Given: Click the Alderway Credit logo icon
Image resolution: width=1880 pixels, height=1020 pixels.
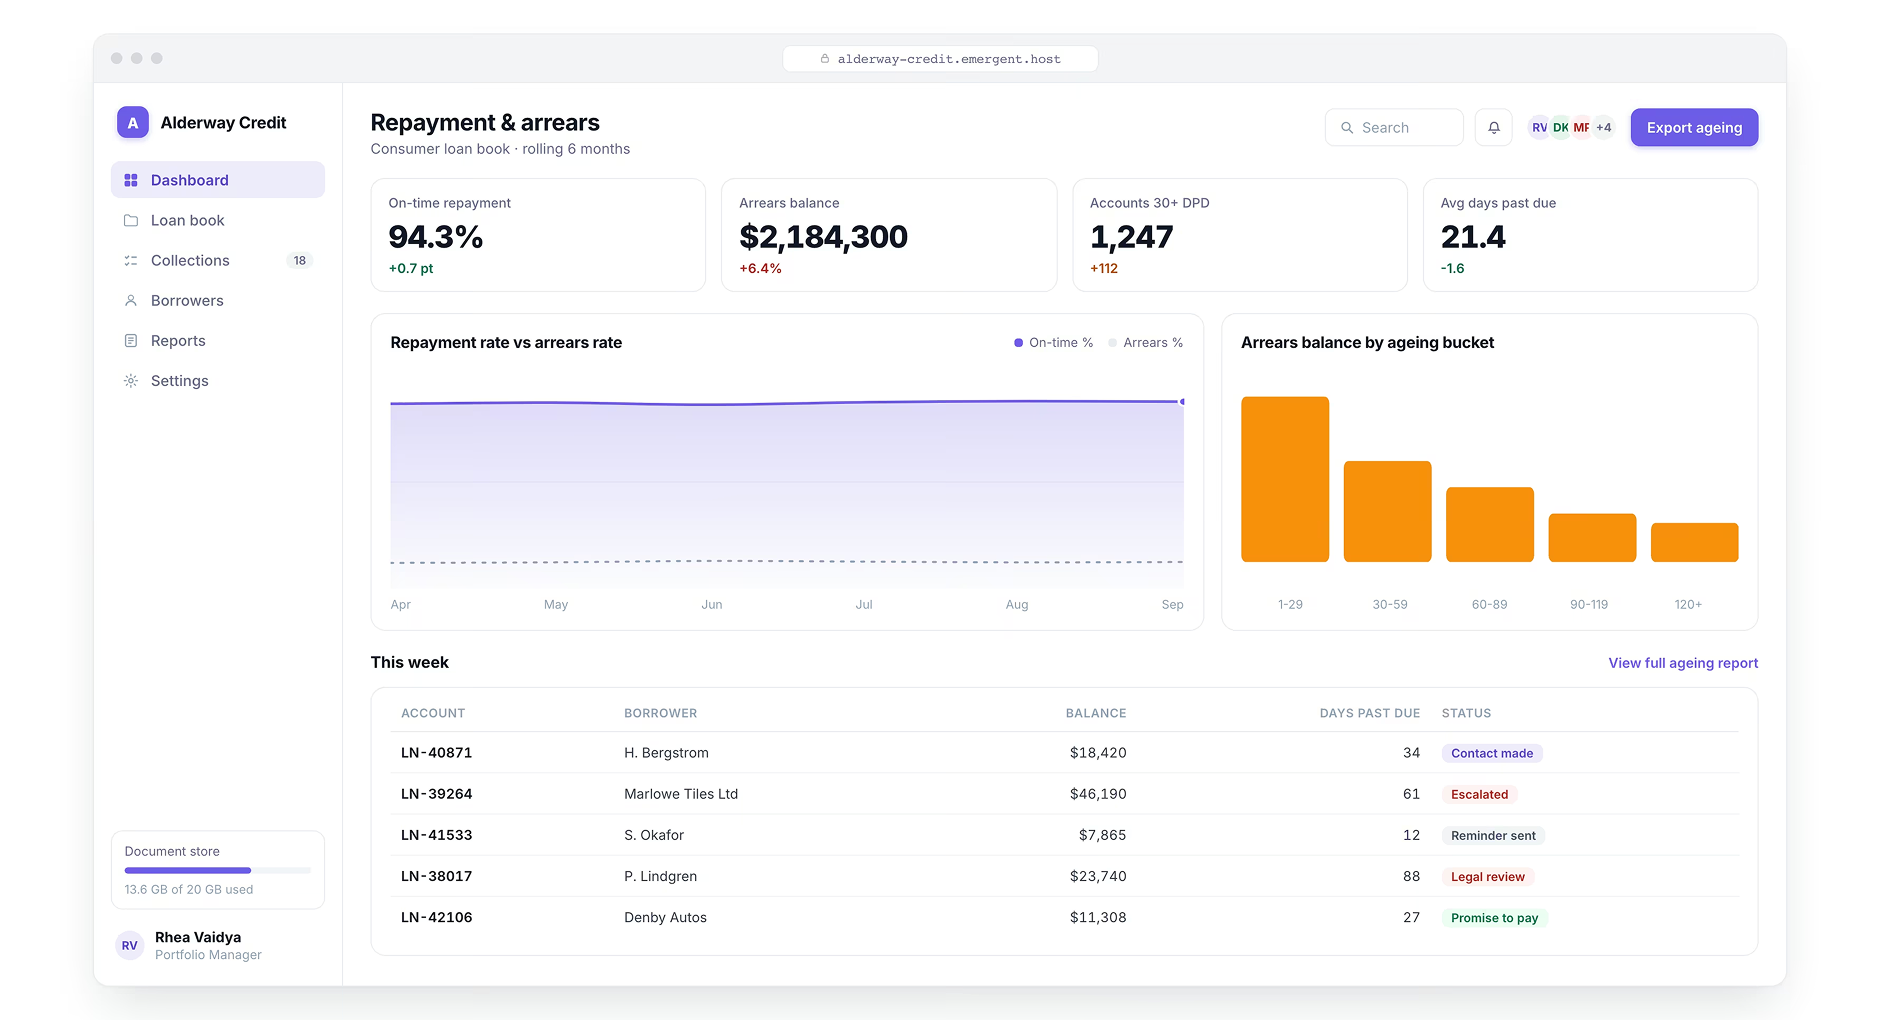Looking at the screenshot, I should pos(133,123).
